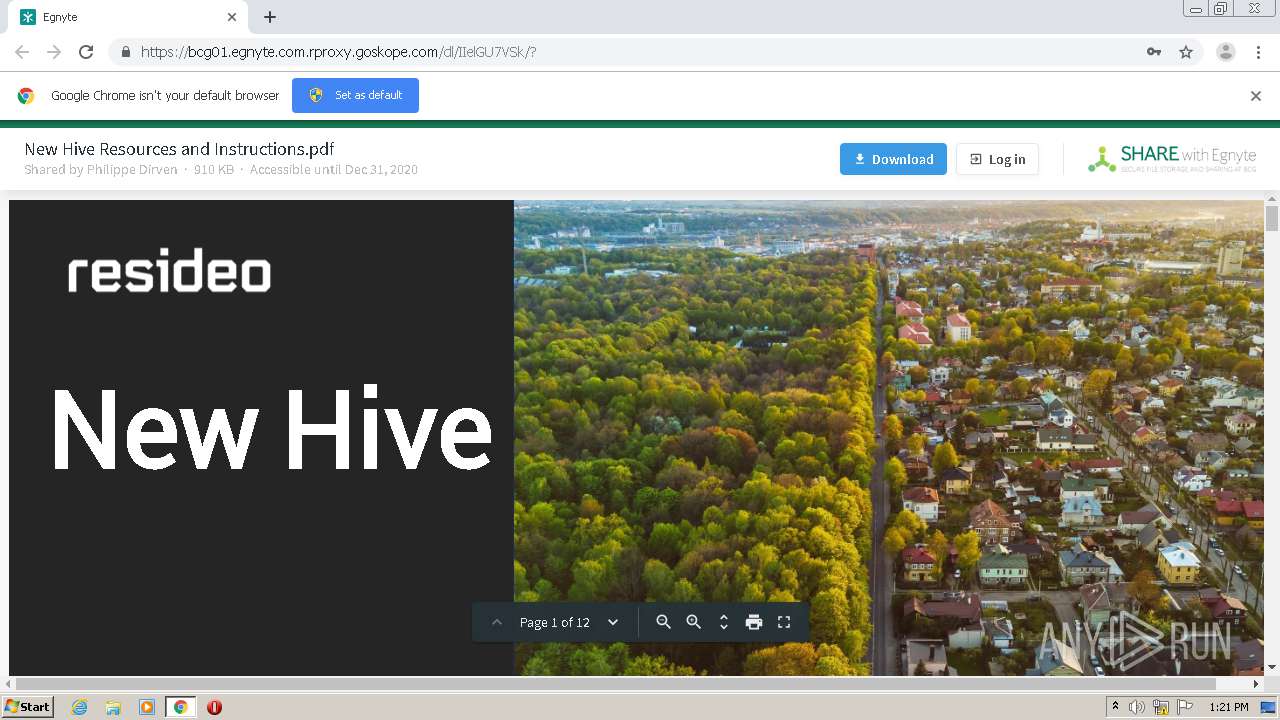
Task: Click the resideo logo on PDF cover
Action: (x=169, y=273)
